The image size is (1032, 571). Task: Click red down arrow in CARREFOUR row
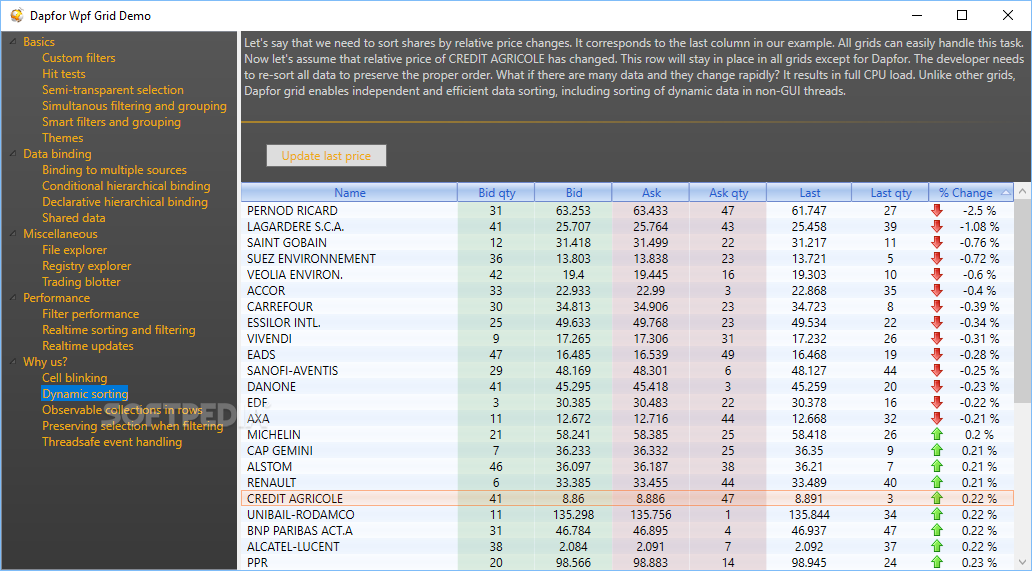coord(937,307)
